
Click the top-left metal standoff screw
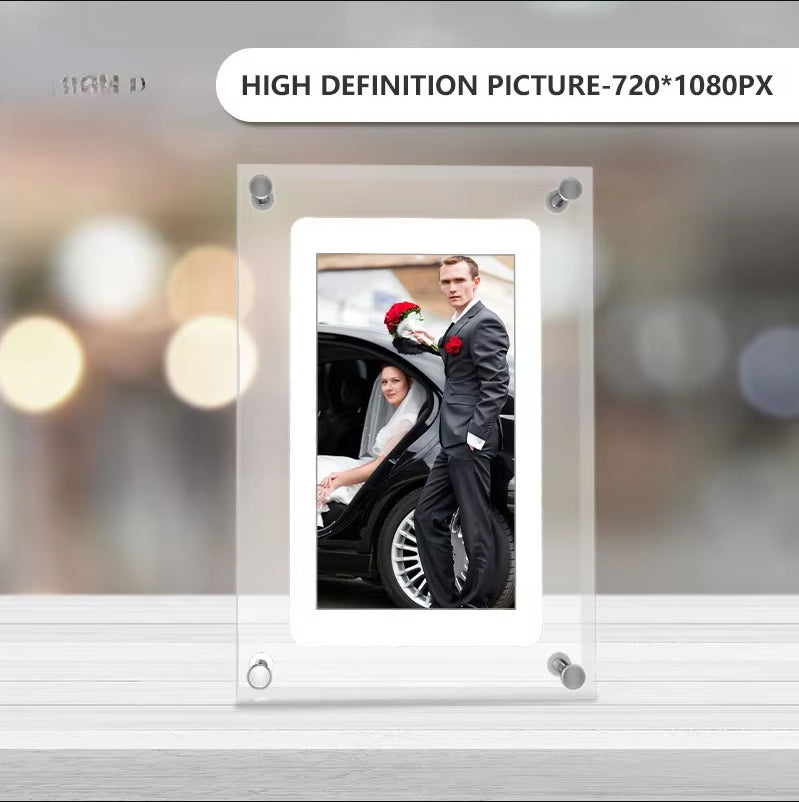tap(261, 190)
